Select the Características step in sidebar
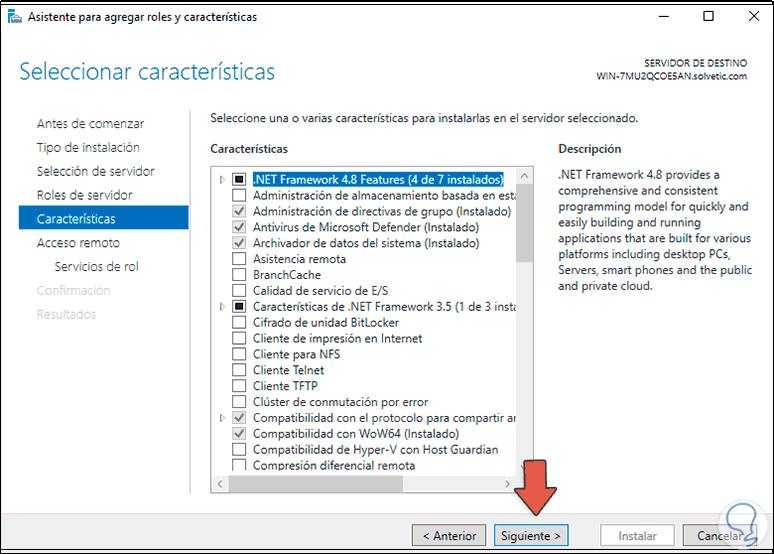Viewport: 774px width, 554px height. click(x=104, y=218)
